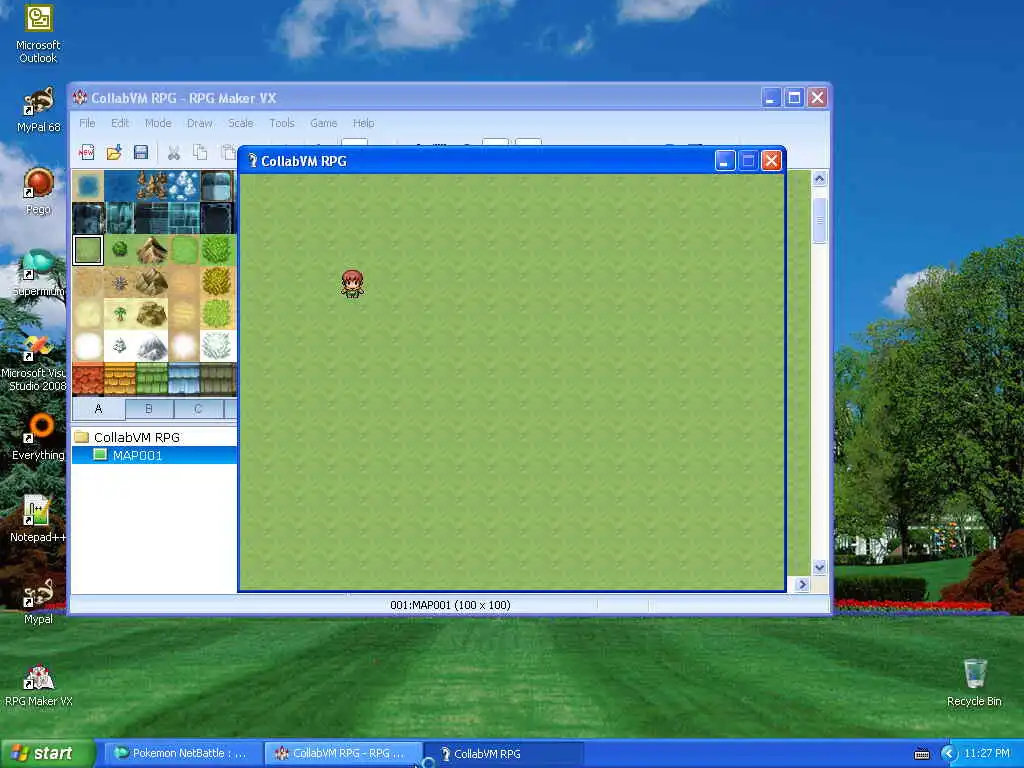Click the map scroll-right arrow
The image size is (1024, 768).
point(803,584)
